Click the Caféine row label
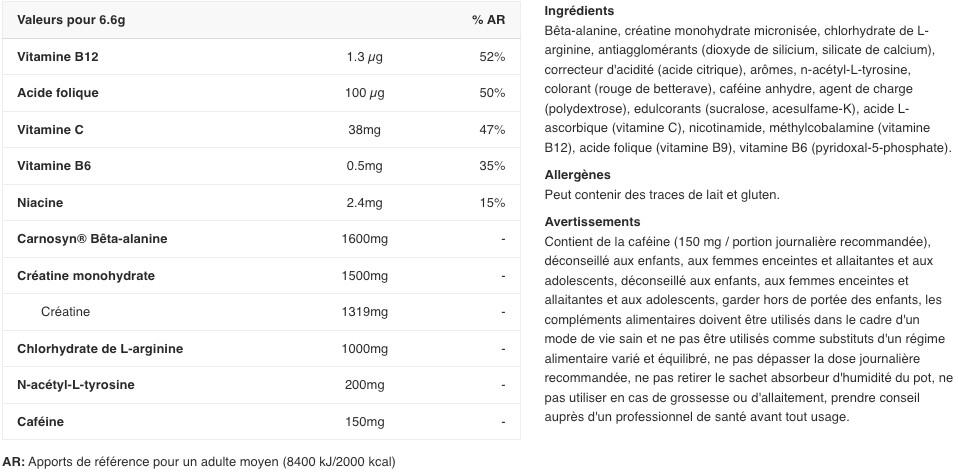The image size is (958, 474). (x=40, y=422)
